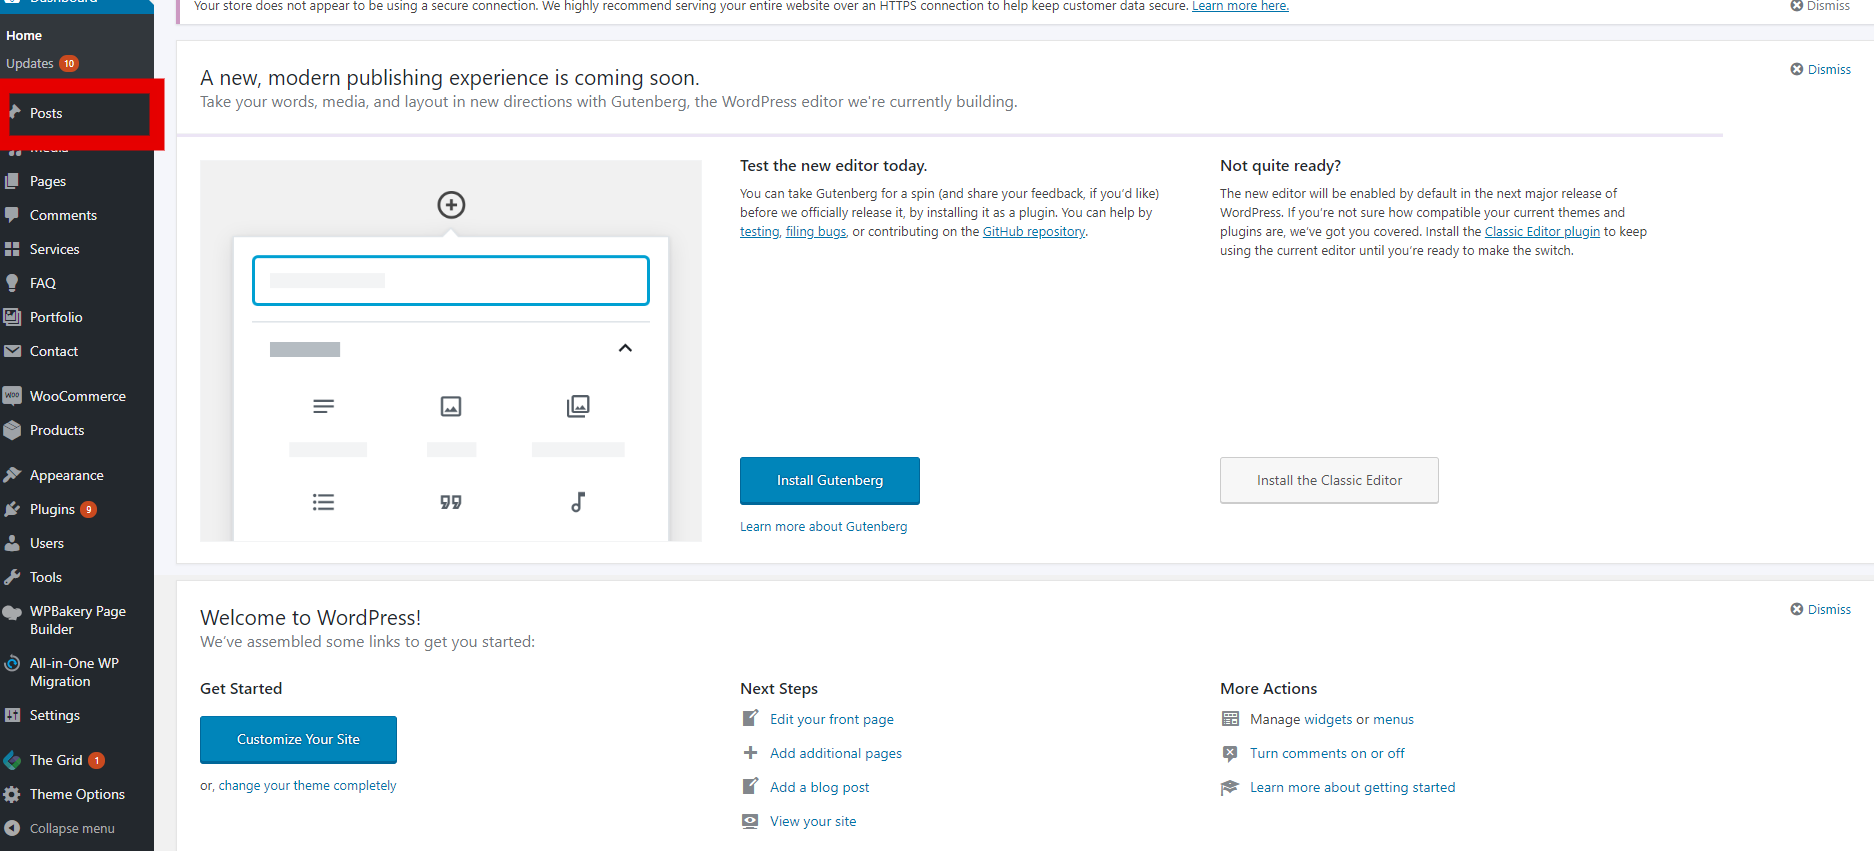Open Add a blog post link
Screen dimensions: 1874x851
point(820,788)
